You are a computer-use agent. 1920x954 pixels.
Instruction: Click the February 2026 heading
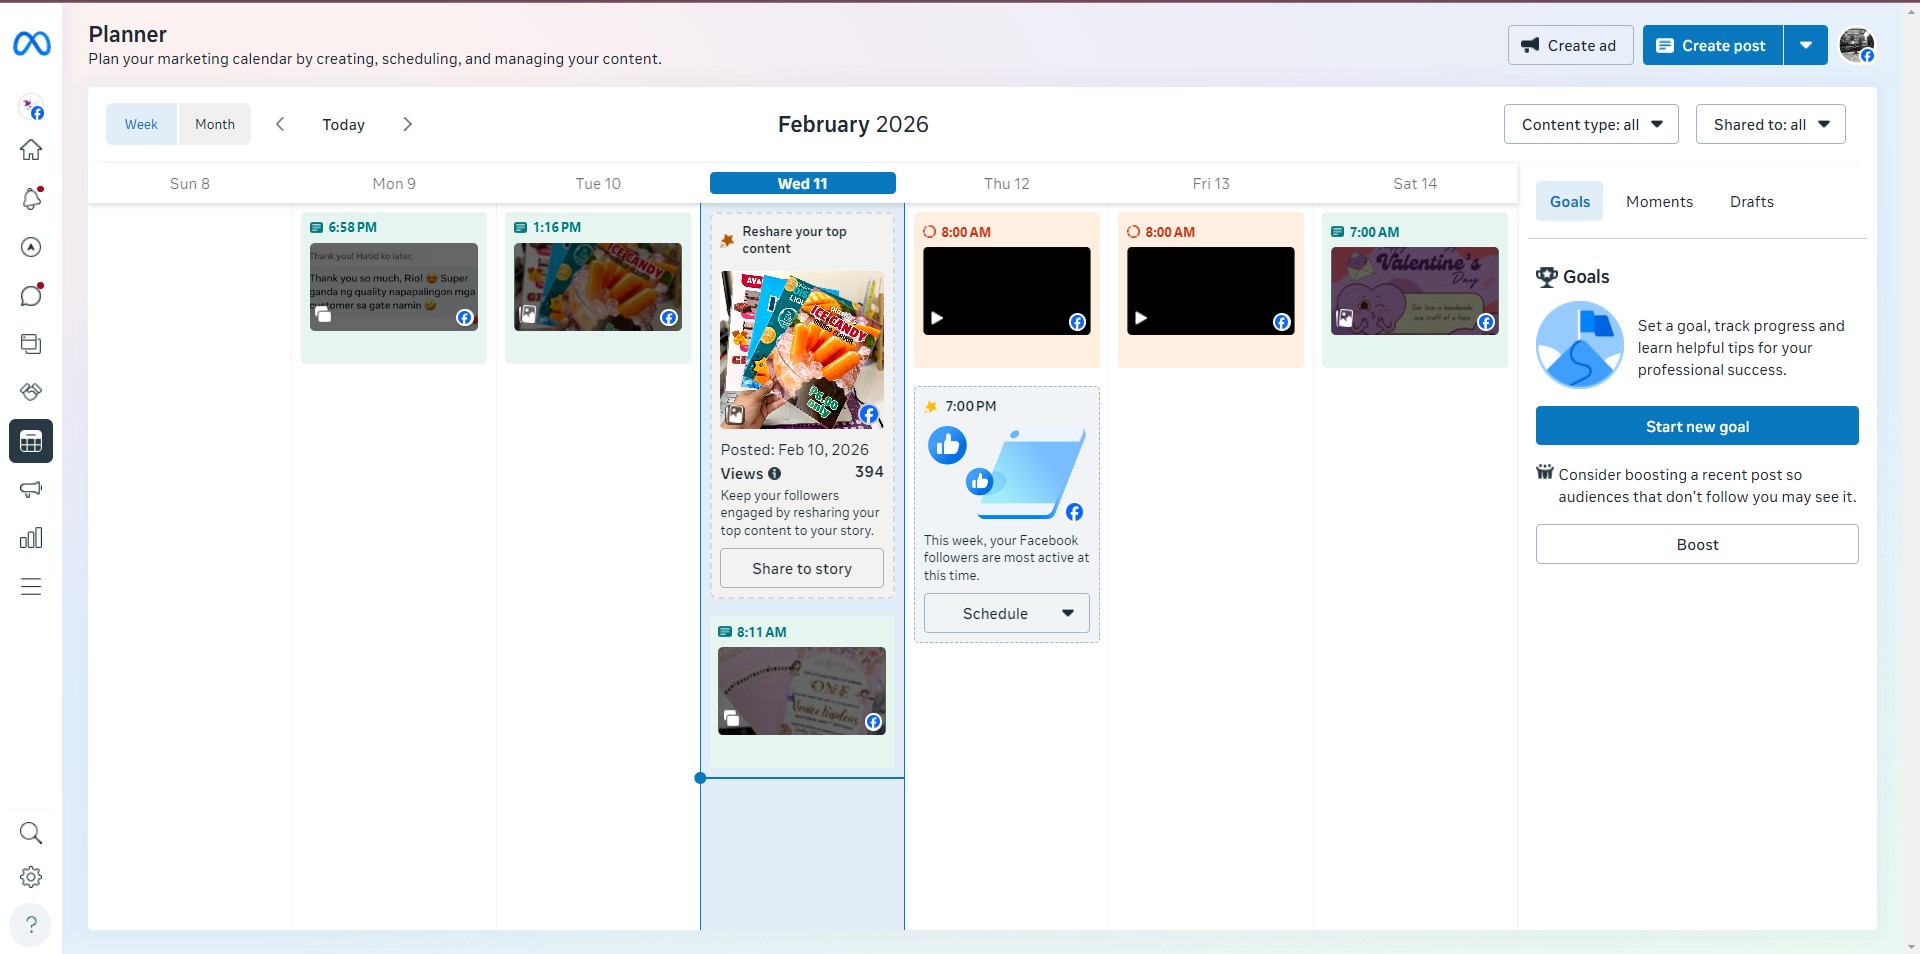coord(853,124)
